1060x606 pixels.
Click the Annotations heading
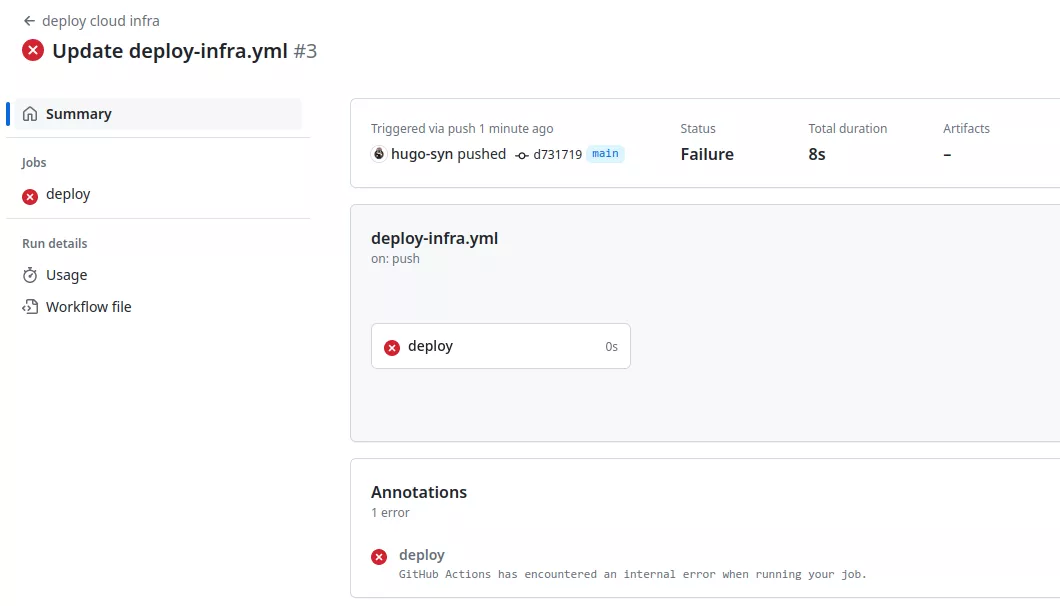418,492
